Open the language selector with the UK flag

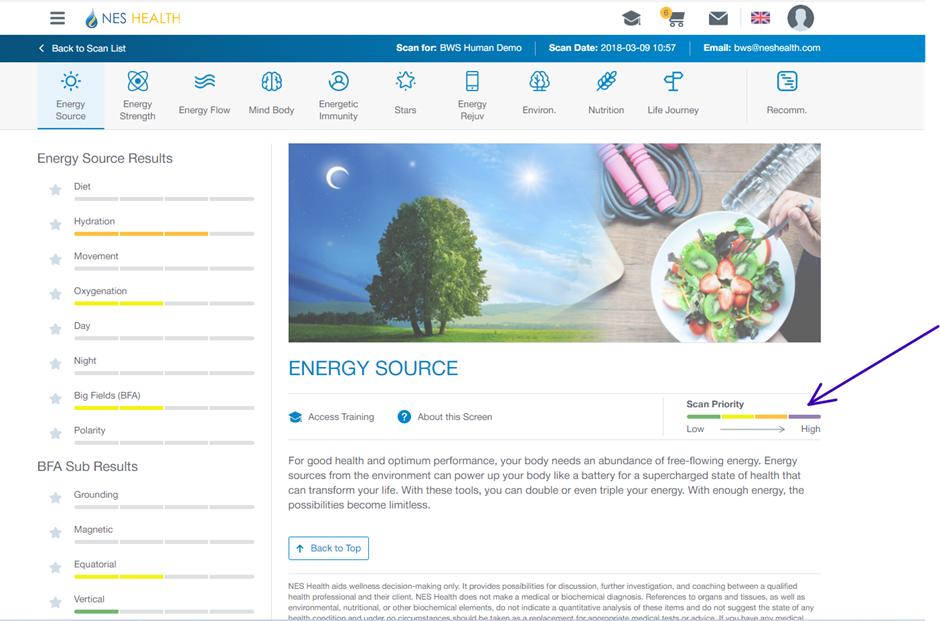click(x=760, y=17)
